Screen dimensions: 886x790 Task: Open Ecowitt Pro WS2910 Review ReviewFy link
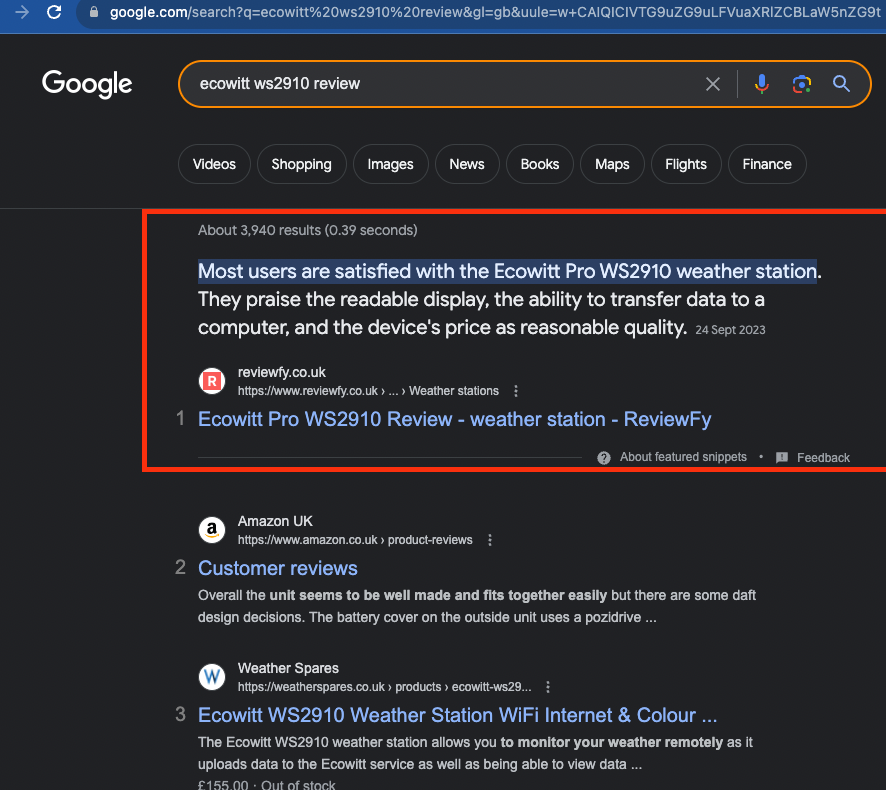(x=454, y=419)
